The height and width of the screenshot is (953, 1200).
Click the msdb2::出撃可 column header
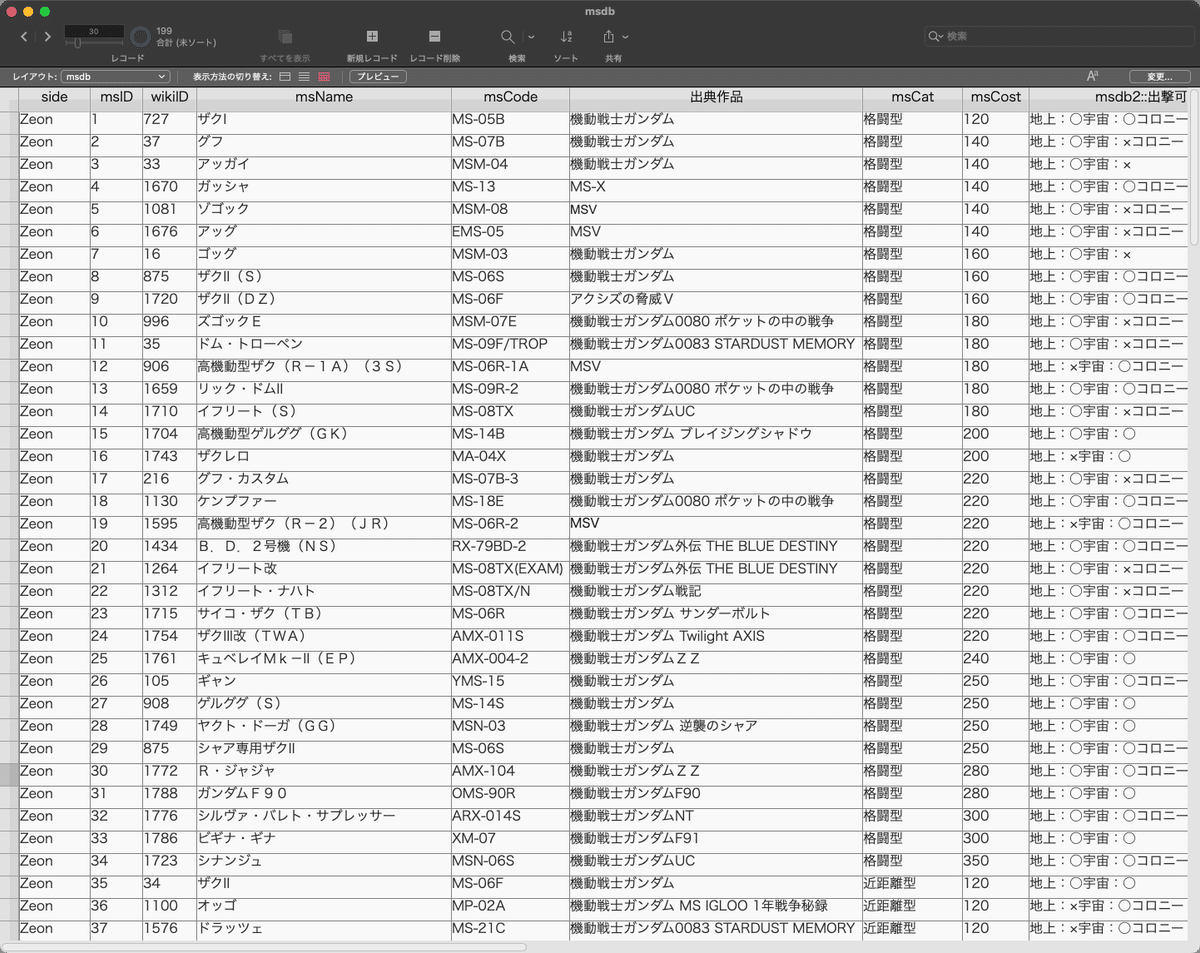pos(1110,97)
